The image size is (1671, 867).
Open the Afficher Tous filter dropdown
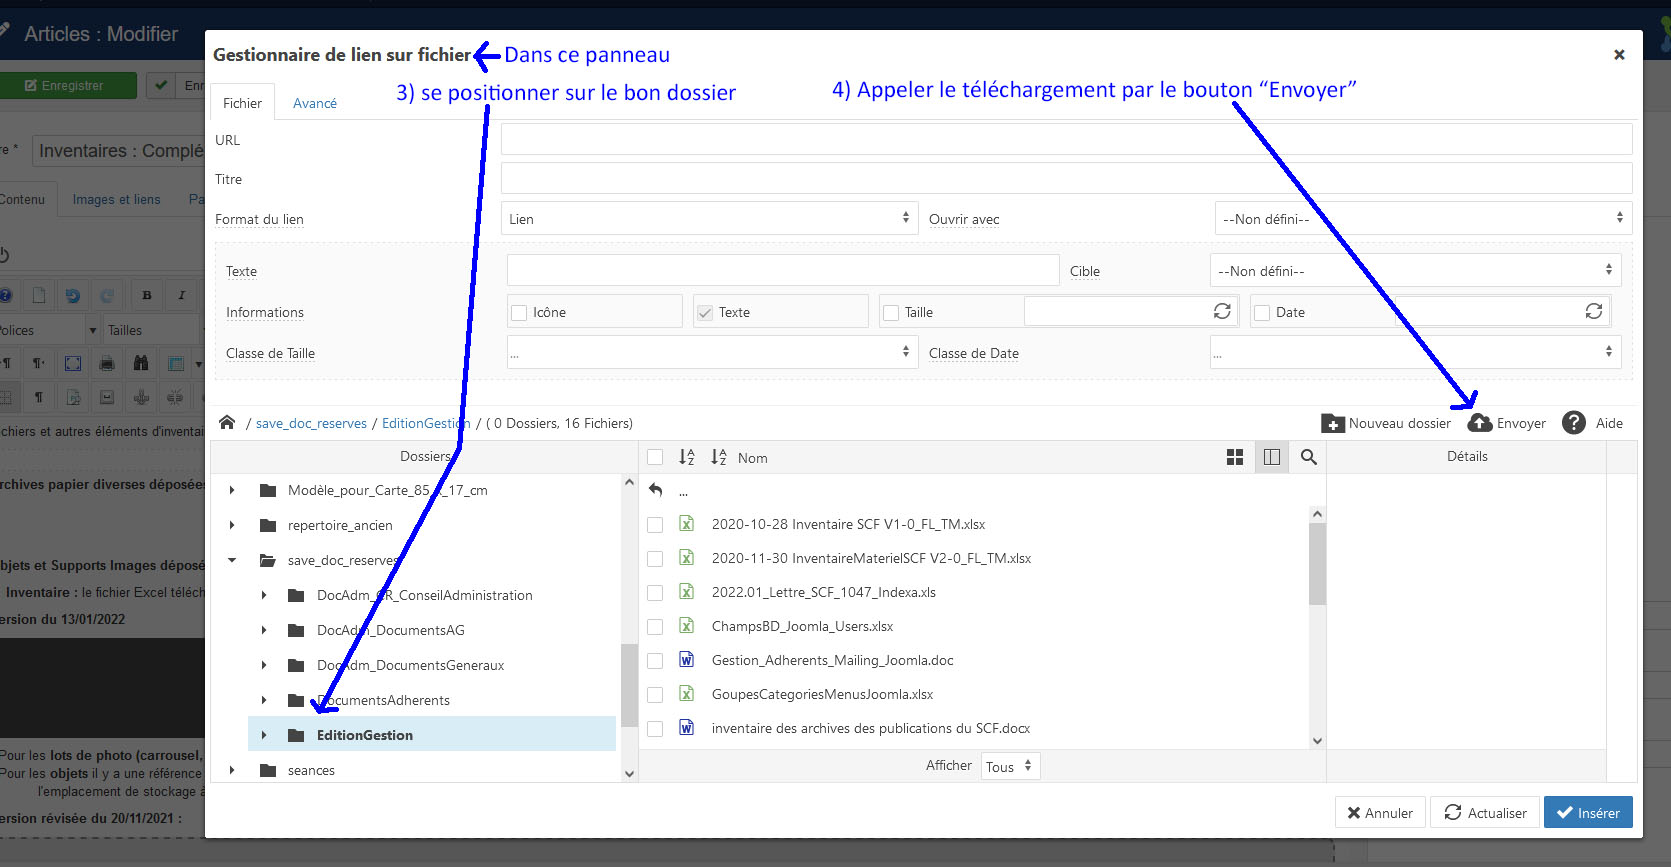pos(1009,767)
